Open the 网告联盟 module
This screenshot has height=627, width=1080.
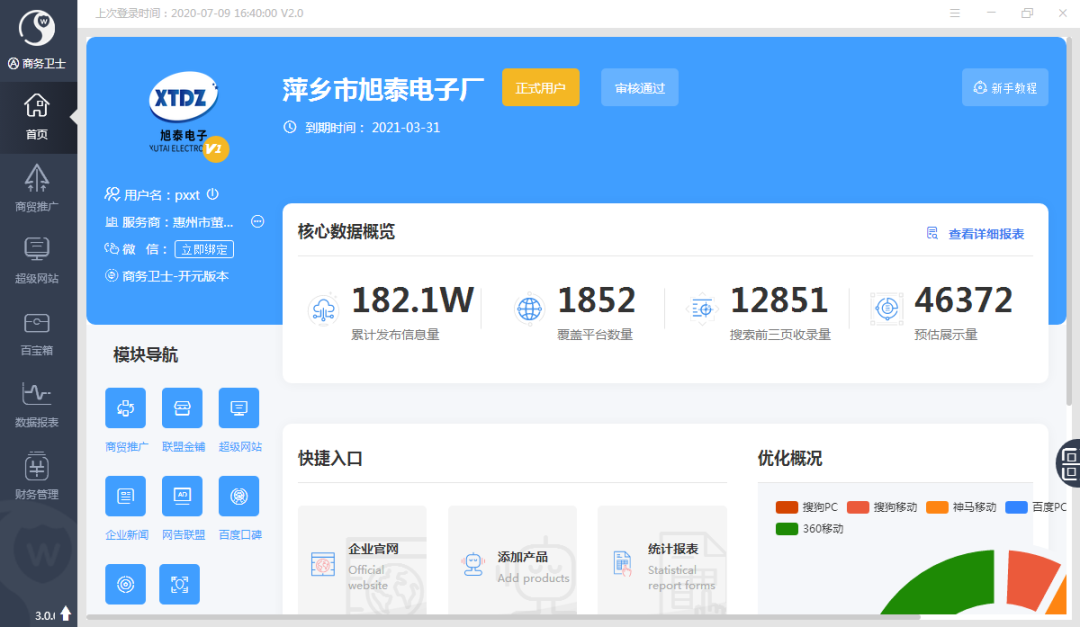(x=182, y=496)
